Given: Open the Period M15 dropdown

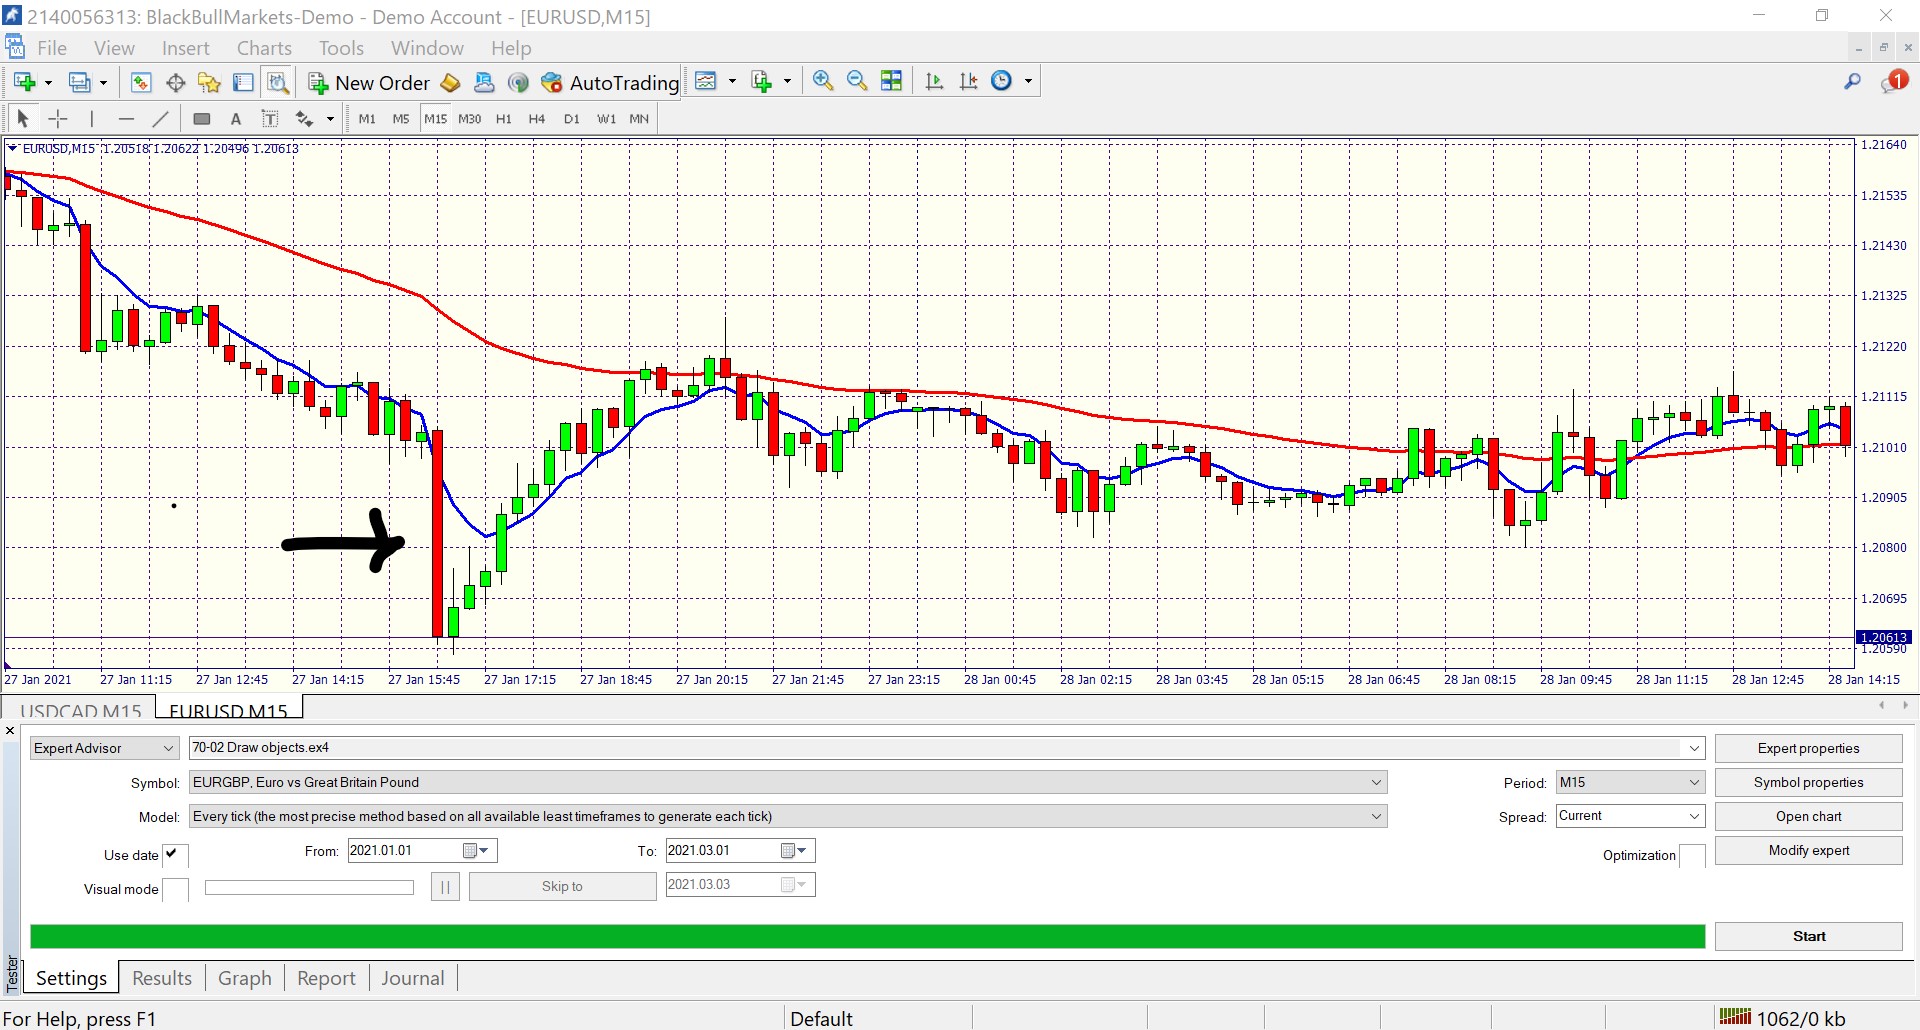Looking at the screenshot, I should (x=1630, y=782).
